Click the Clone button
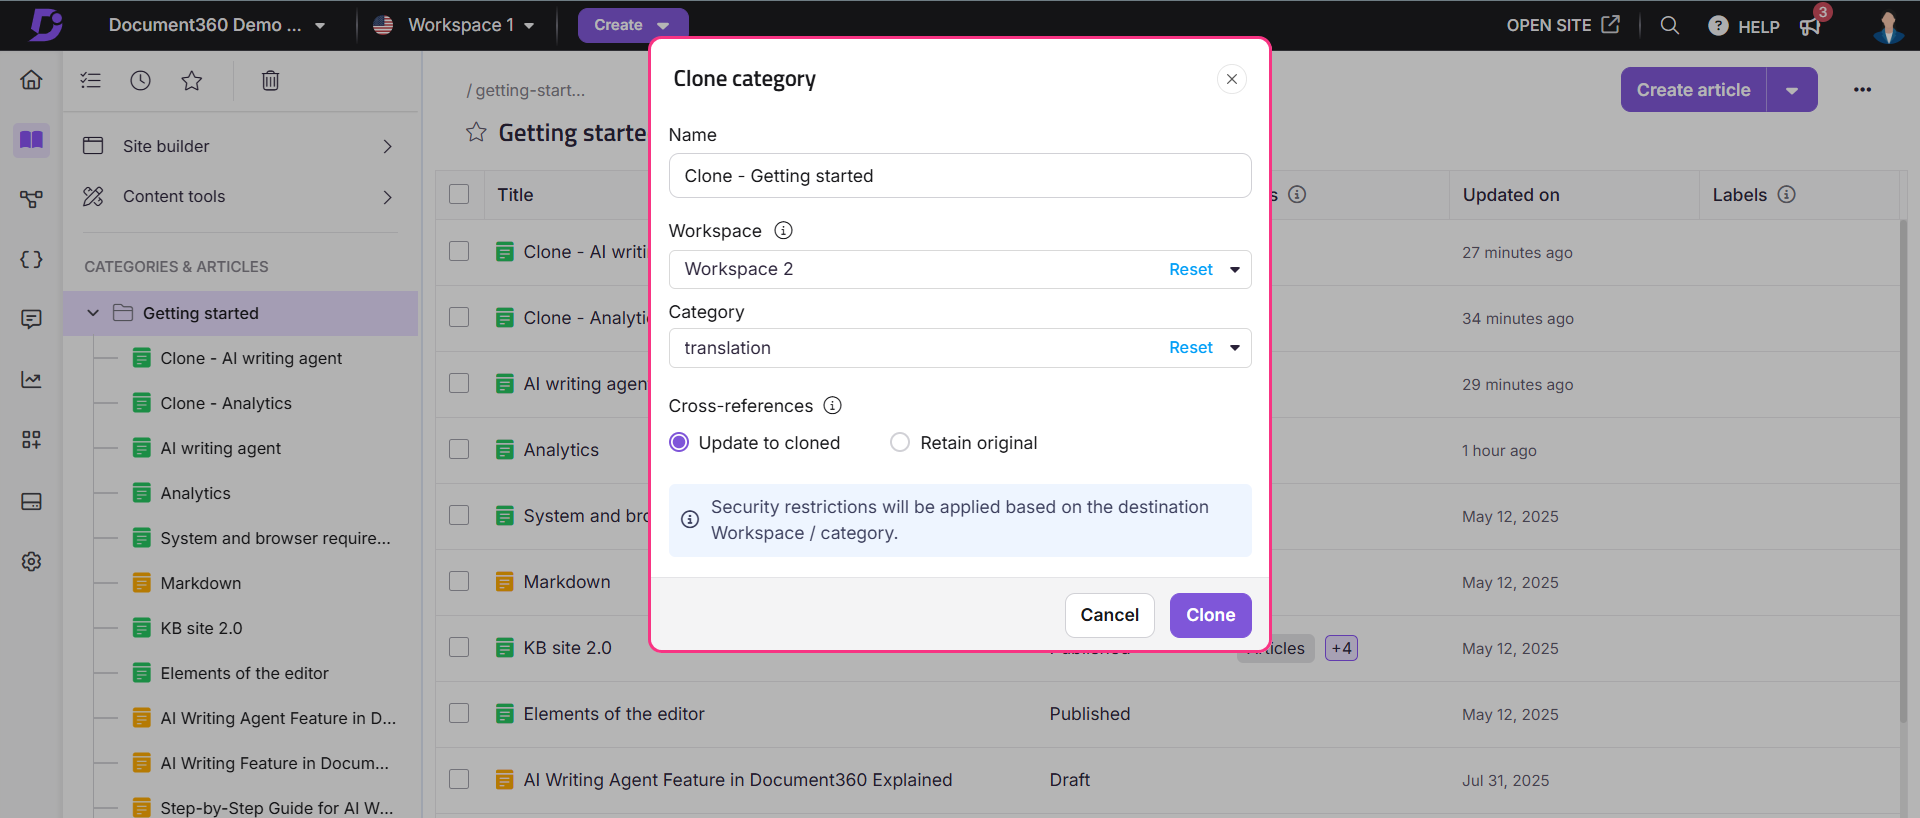Image resolution: width=1920 pixels, height=818 pixels. (x=1210, y=615)
